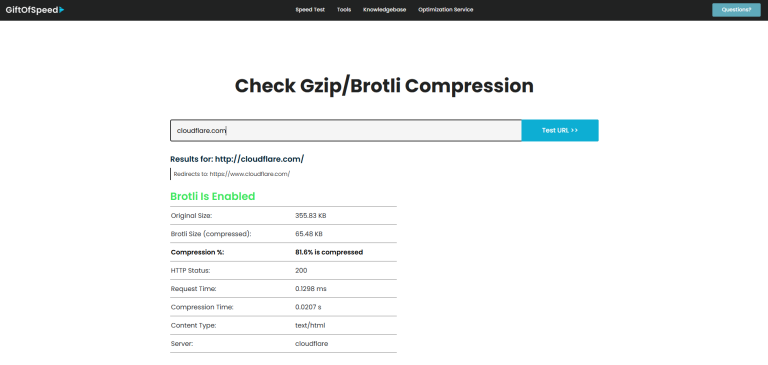Select the cloudflare server value
This screenshot has height=365, width=768.
pyautogui.click(x=312, y=343)
